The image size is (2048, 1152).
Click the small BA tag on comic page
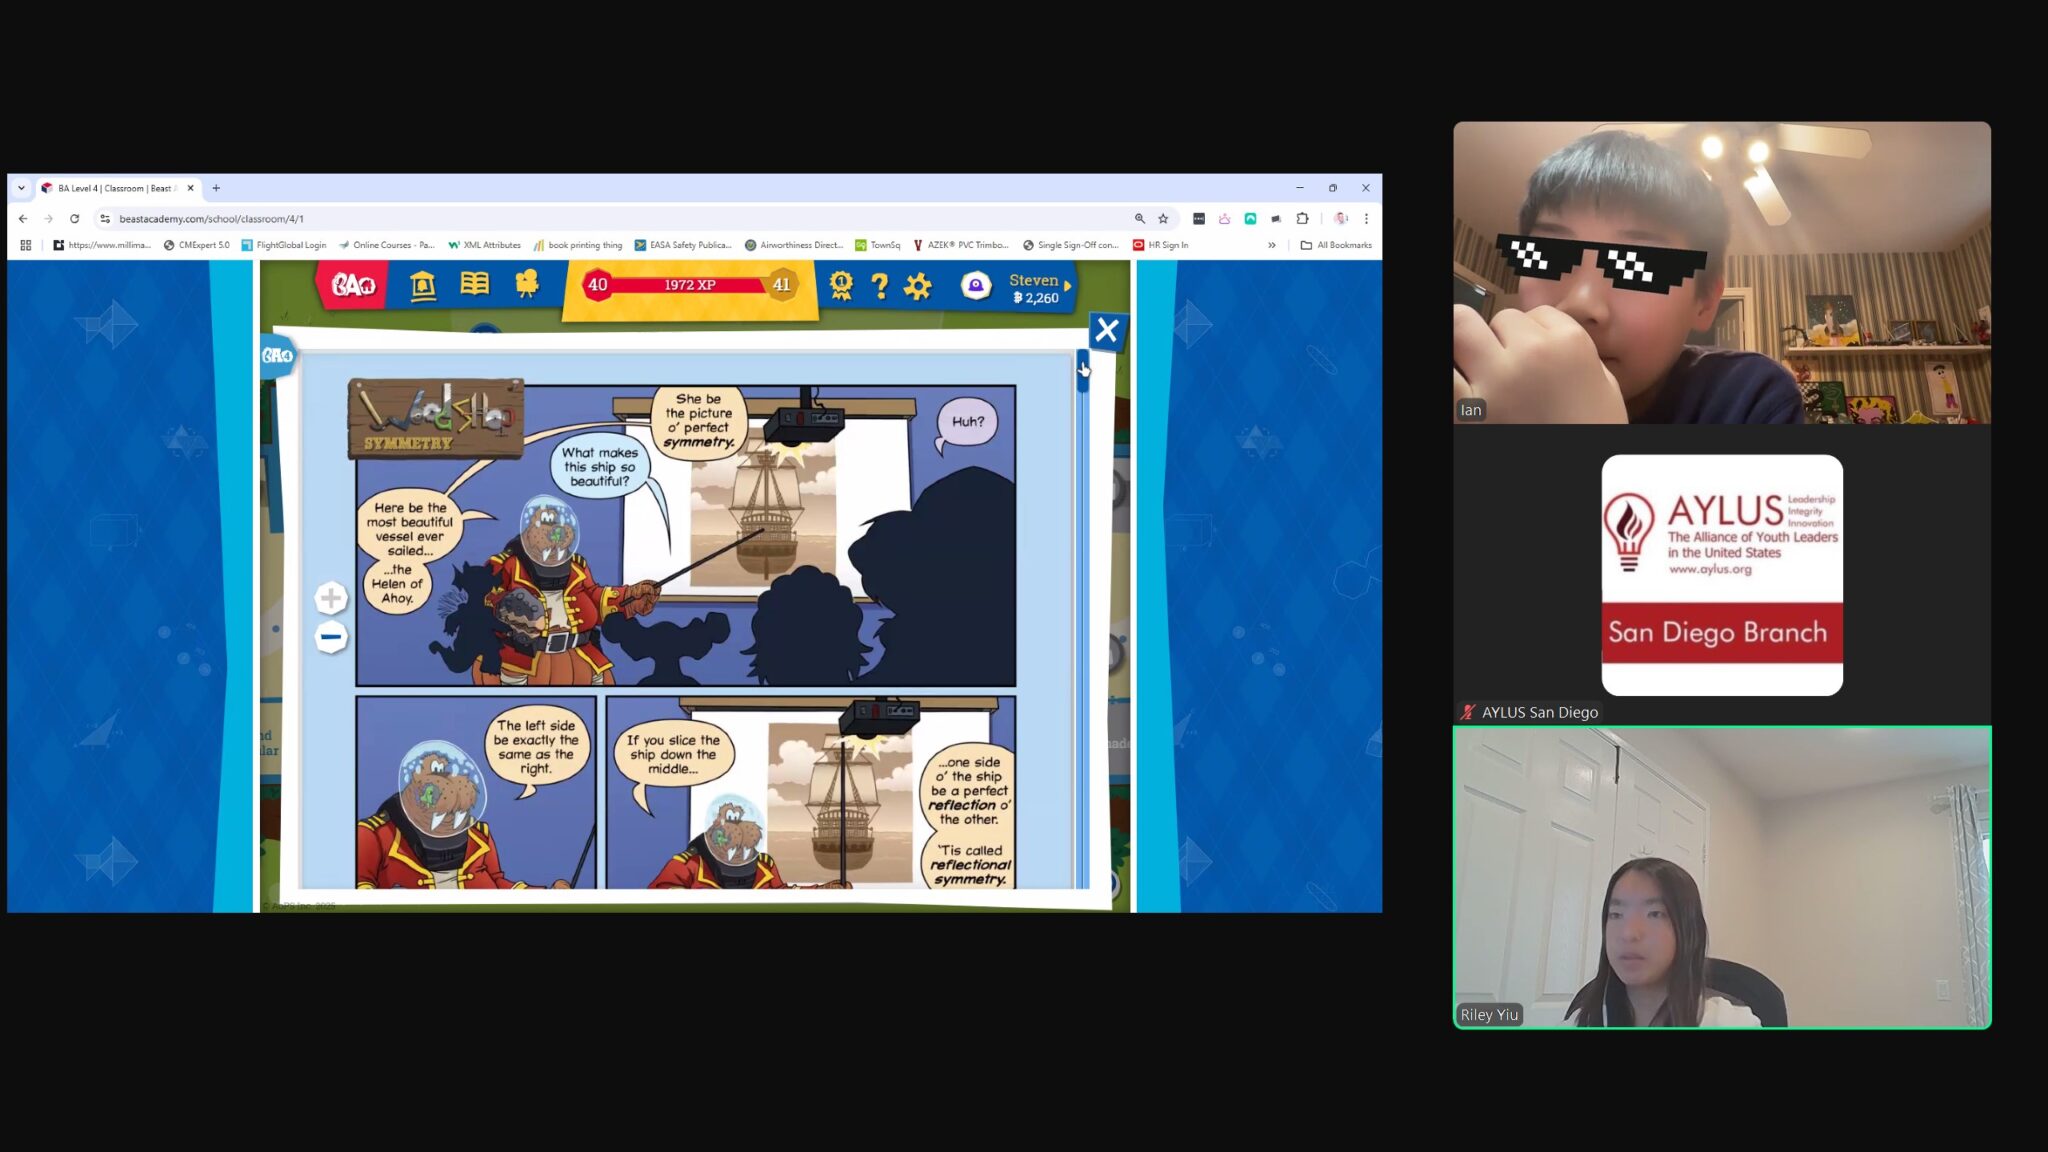click(277, 355)
